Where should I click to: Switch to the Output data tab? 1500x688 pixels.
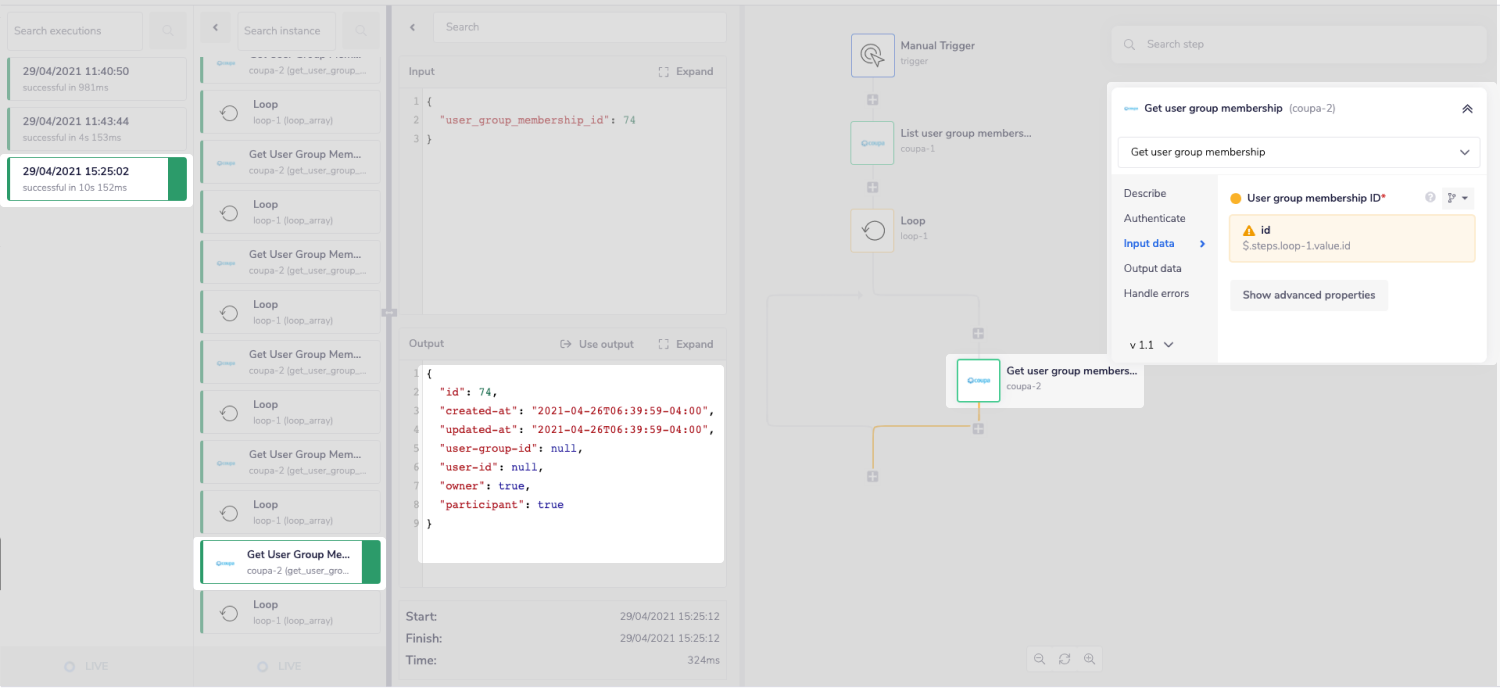coord(1152,268)
